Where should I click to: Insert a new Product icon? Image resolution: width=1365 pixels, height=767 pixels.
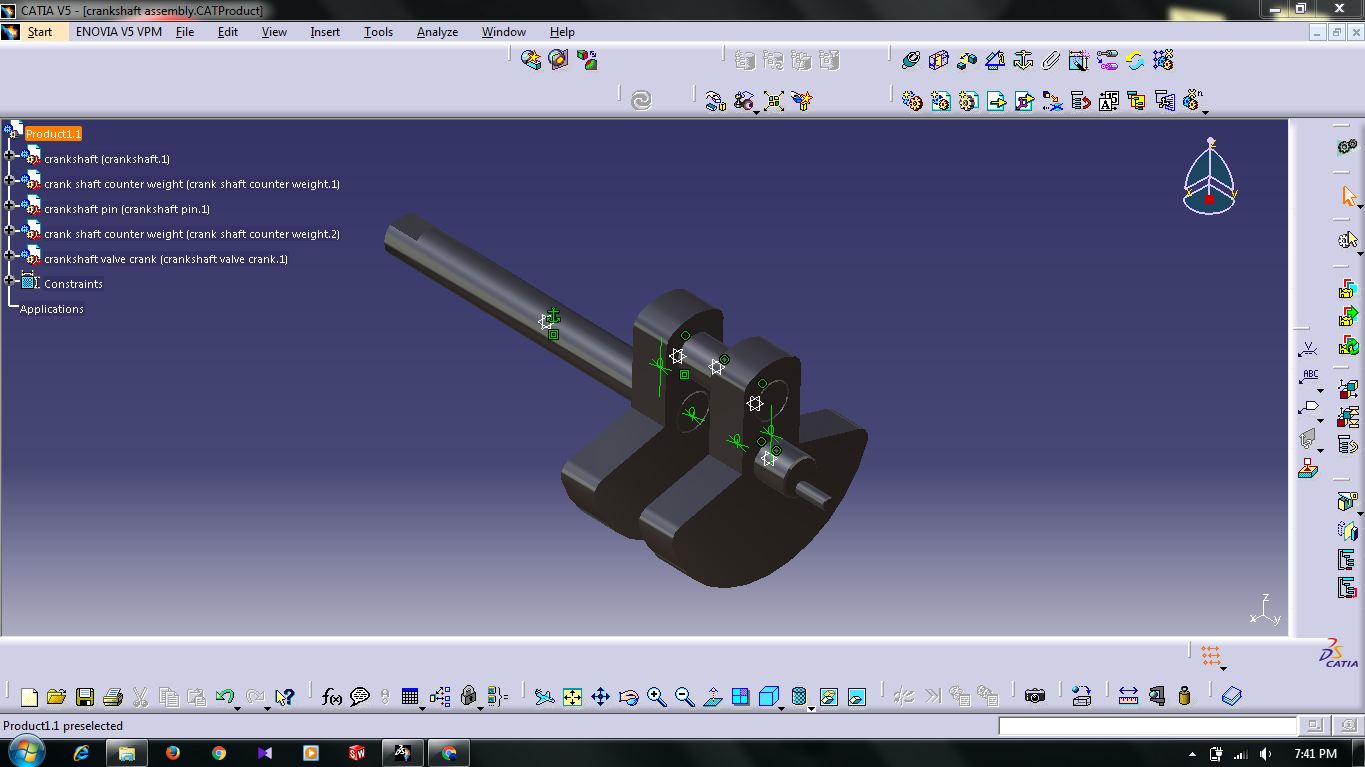click(x=940, y=101)
